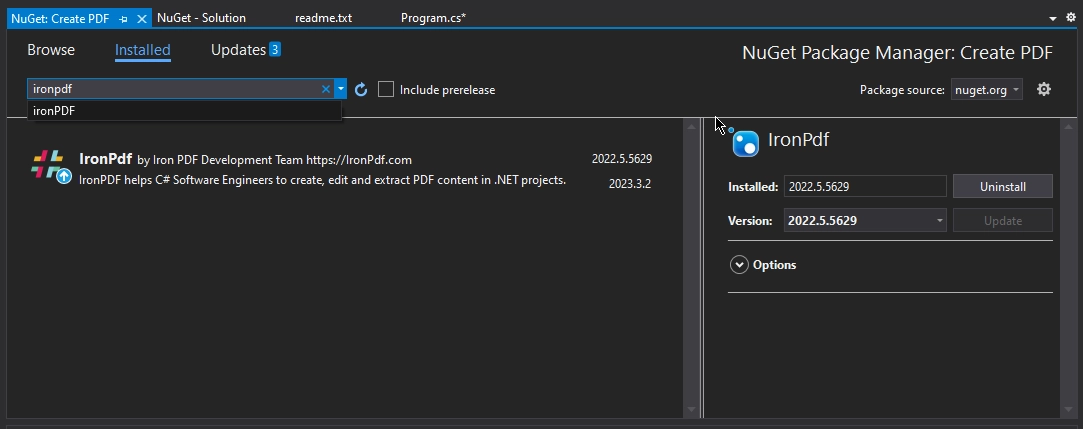The height and width of the screenshot is (429, 1083).
Task: Click the update-available arrow badge on IronPdf
Action: [64, 177]
